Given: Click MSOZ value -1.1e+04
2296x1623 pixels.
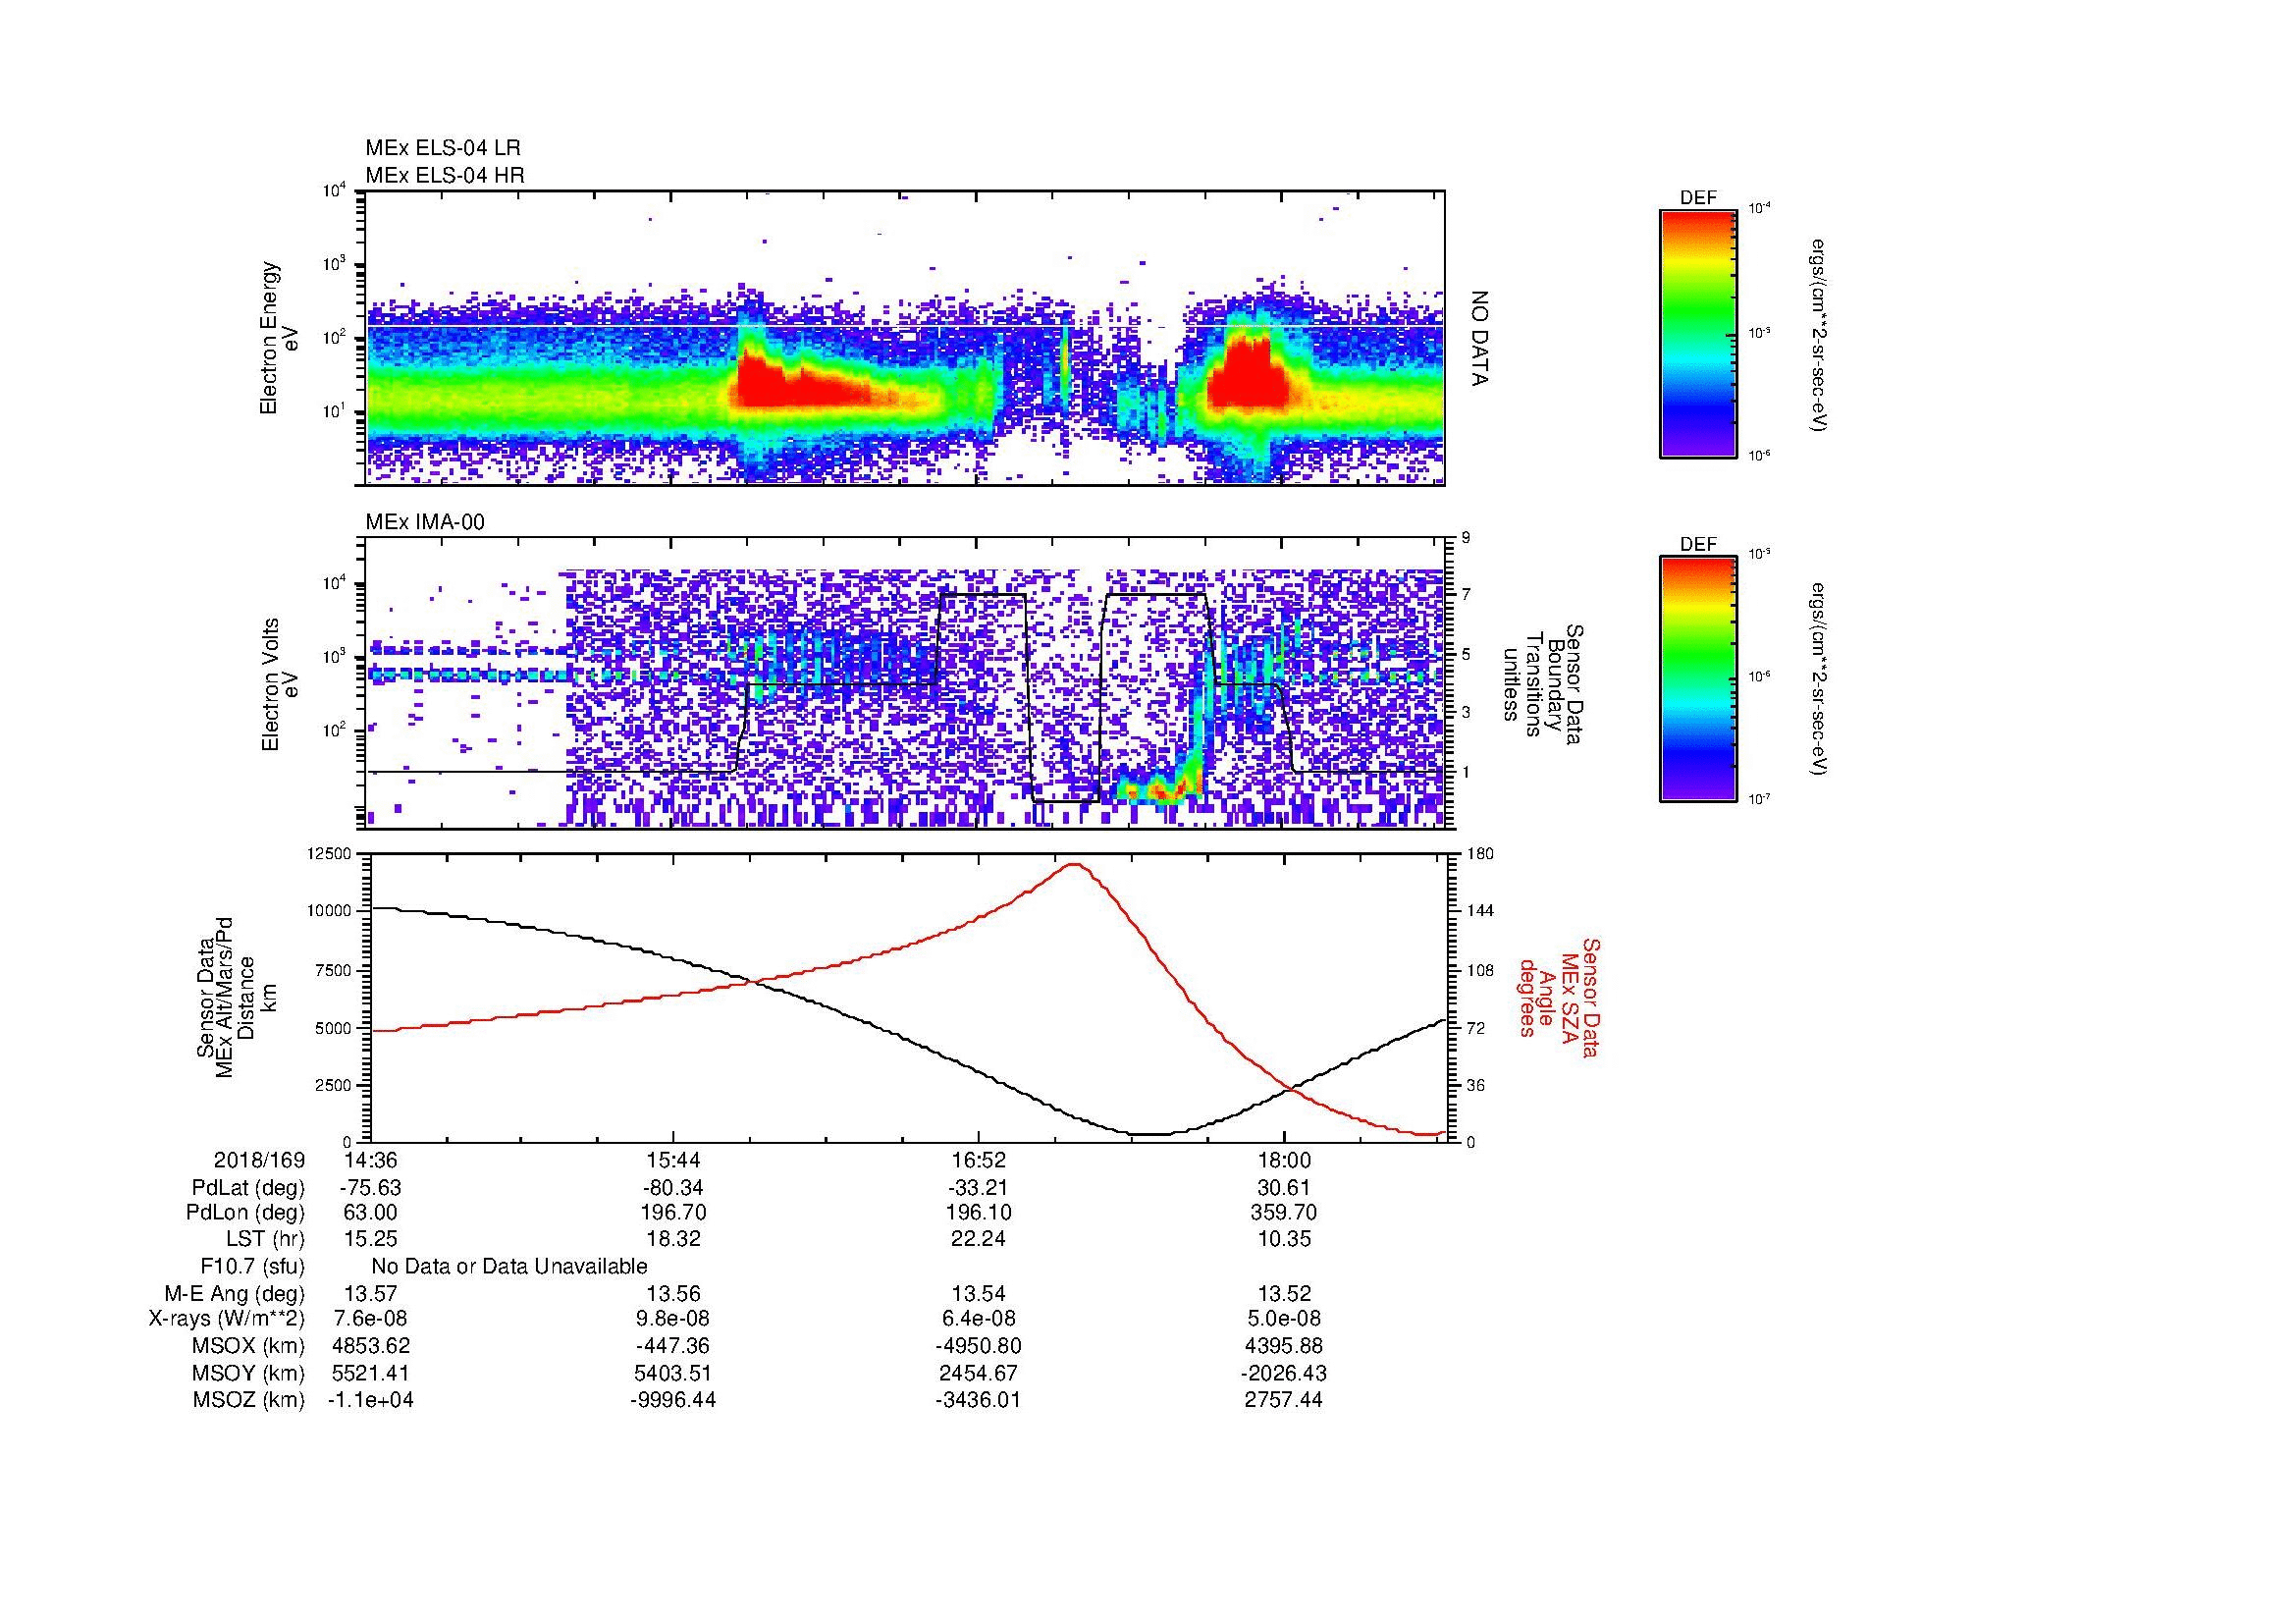Looking at the screenshot, I should [x=371, y=1400].
